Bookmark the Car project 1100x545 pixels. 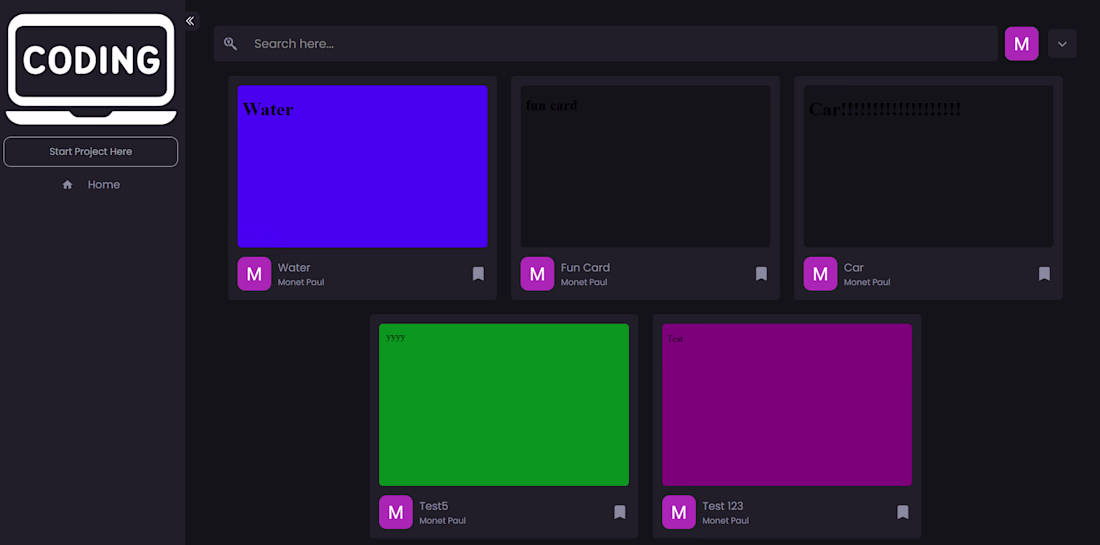click(x=1045, y=274)
